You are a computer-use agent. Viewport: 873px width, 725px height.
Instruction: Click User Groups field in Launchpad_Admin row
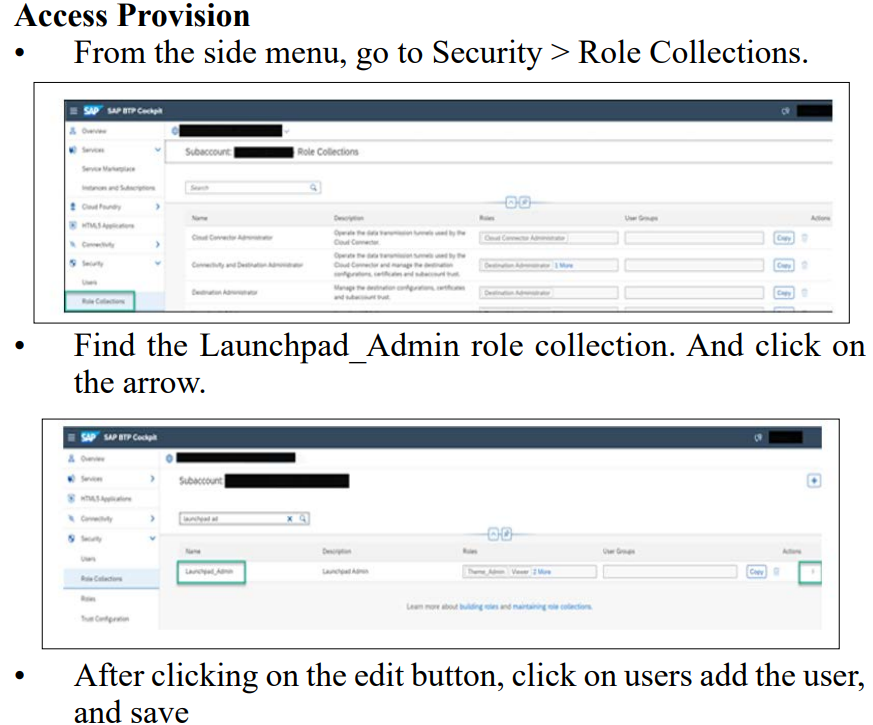(x=670, y=572)
